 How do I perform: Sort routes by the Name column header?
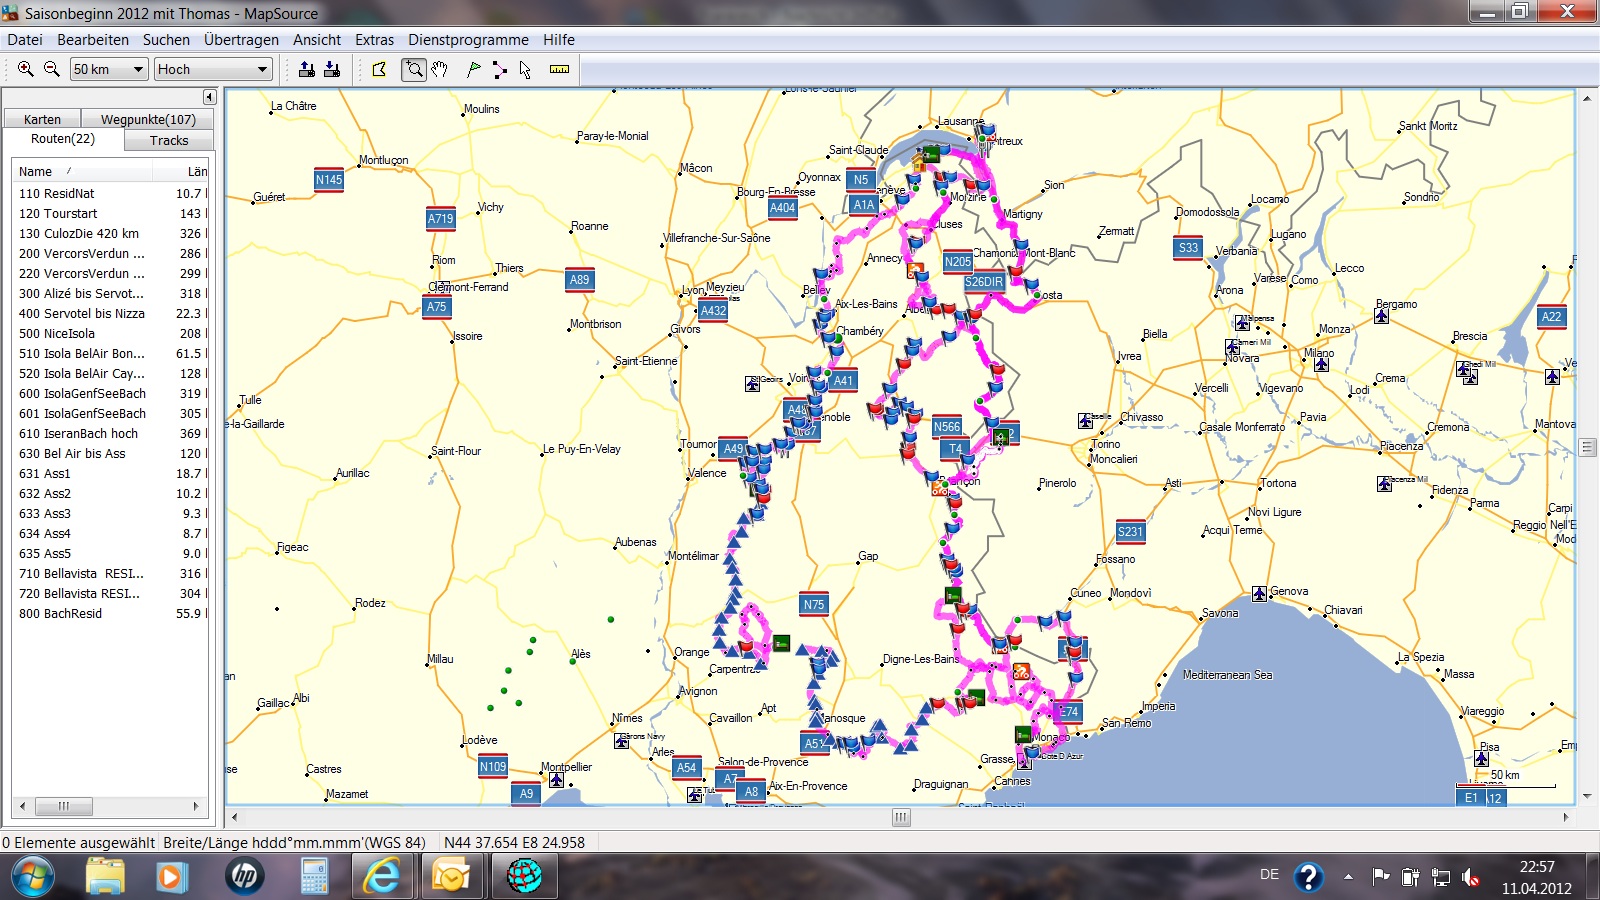tap(82, 171)
